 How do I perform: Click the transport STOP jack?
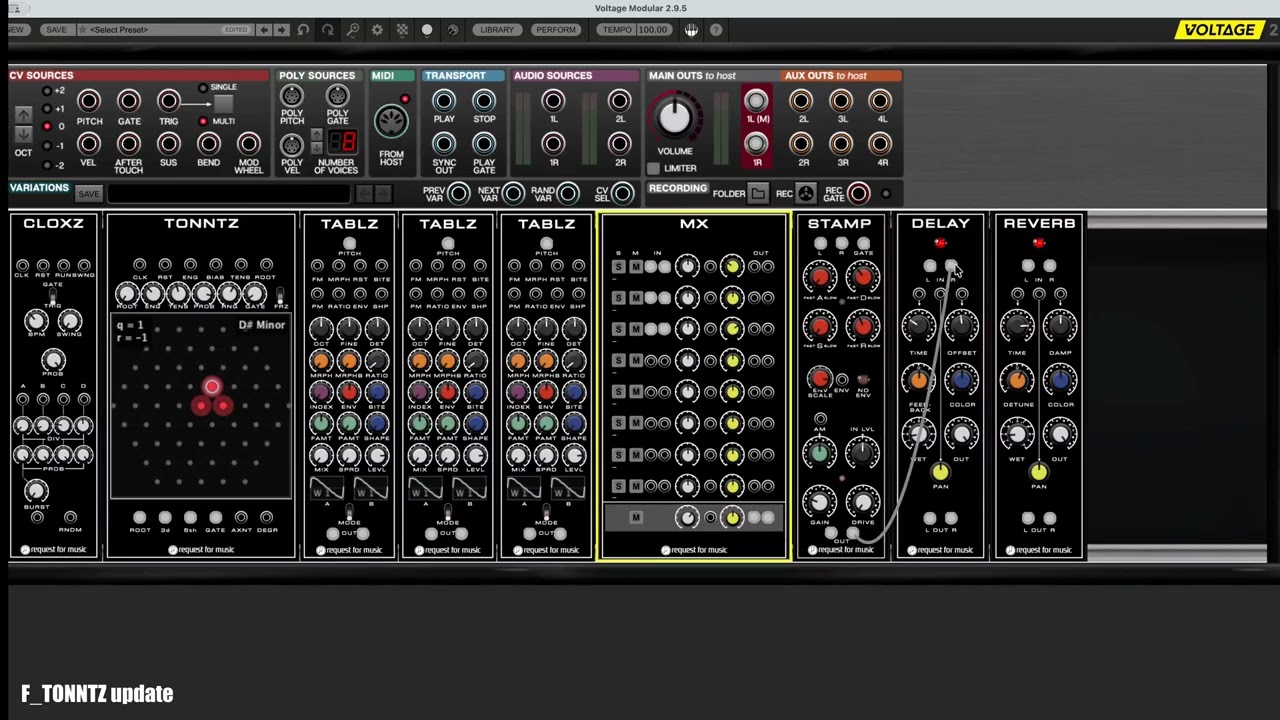(484, 101)
